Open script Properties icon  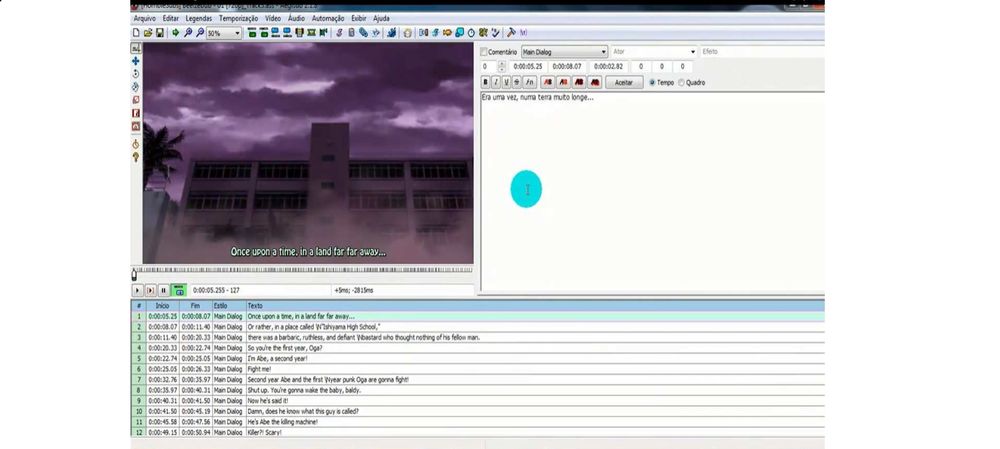point(351,33)
